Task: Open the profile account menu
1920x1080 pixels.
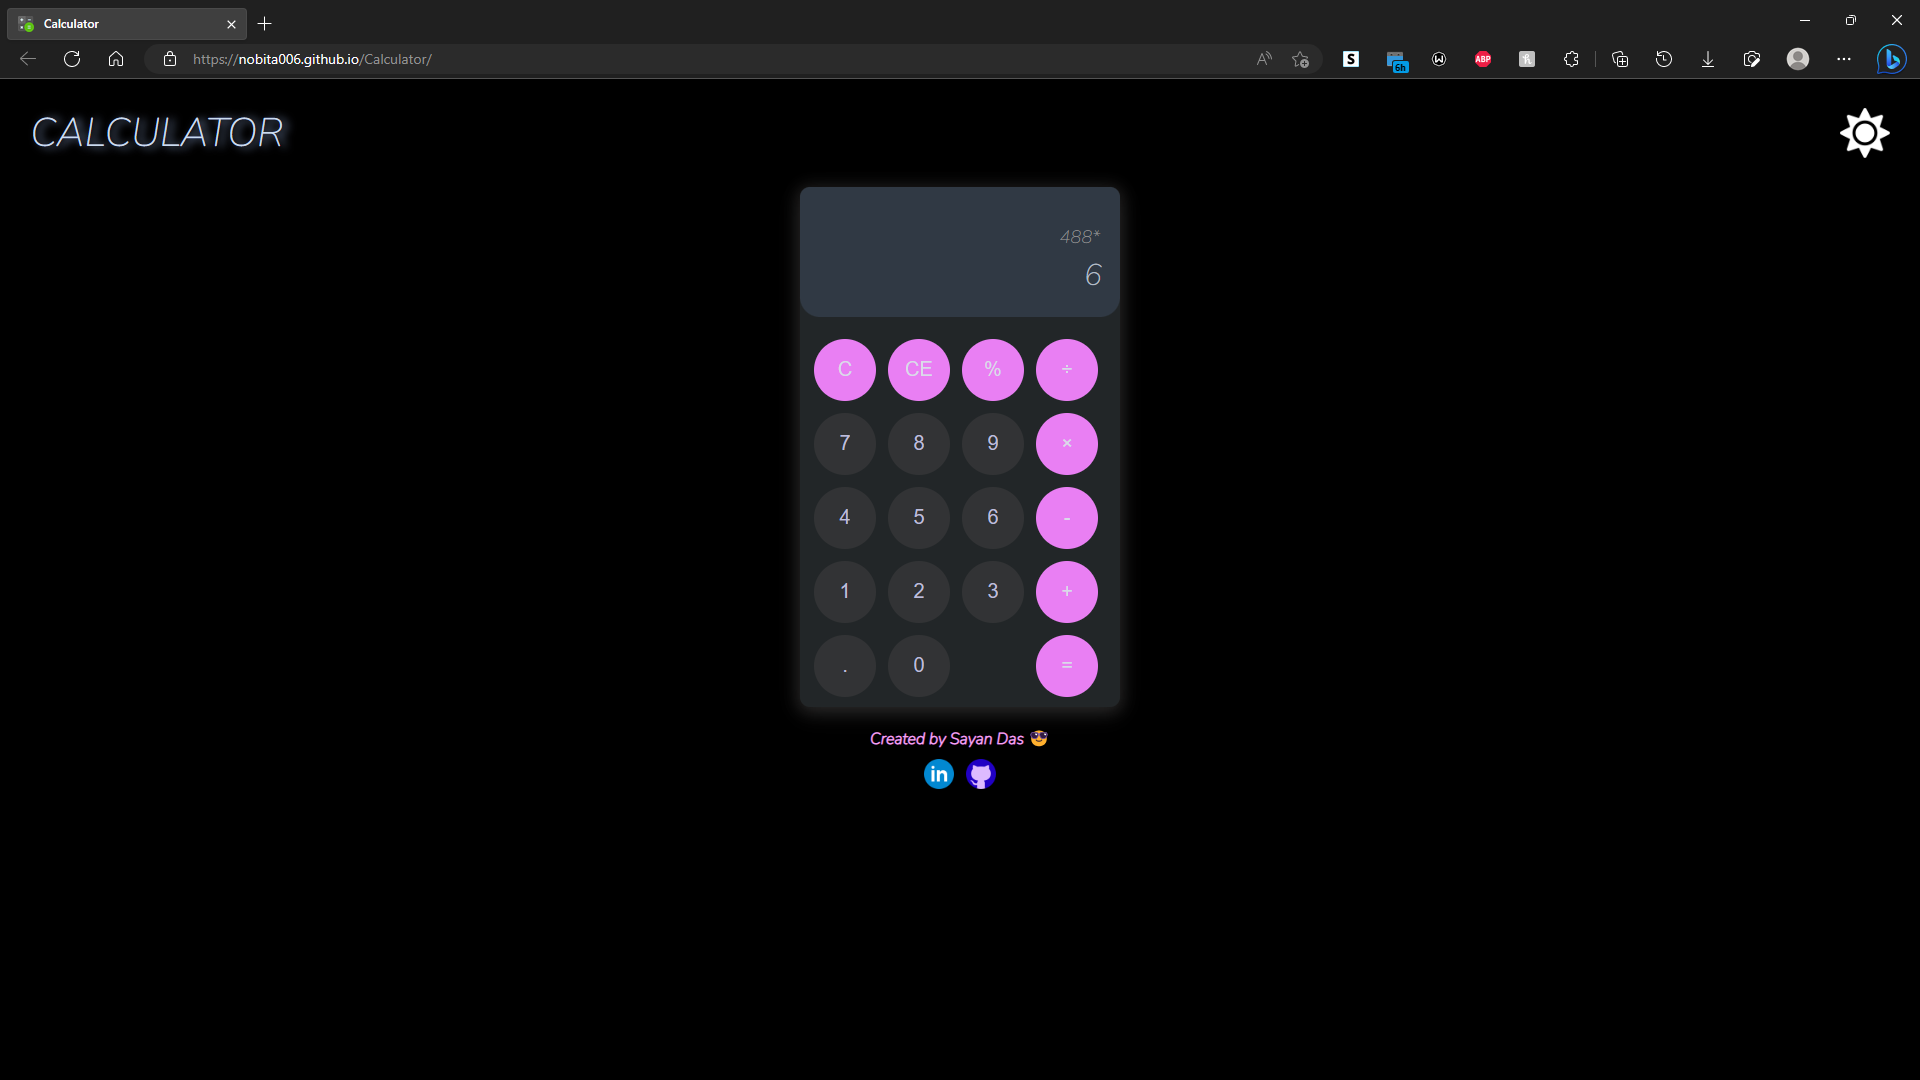Action: point(1799,60)
